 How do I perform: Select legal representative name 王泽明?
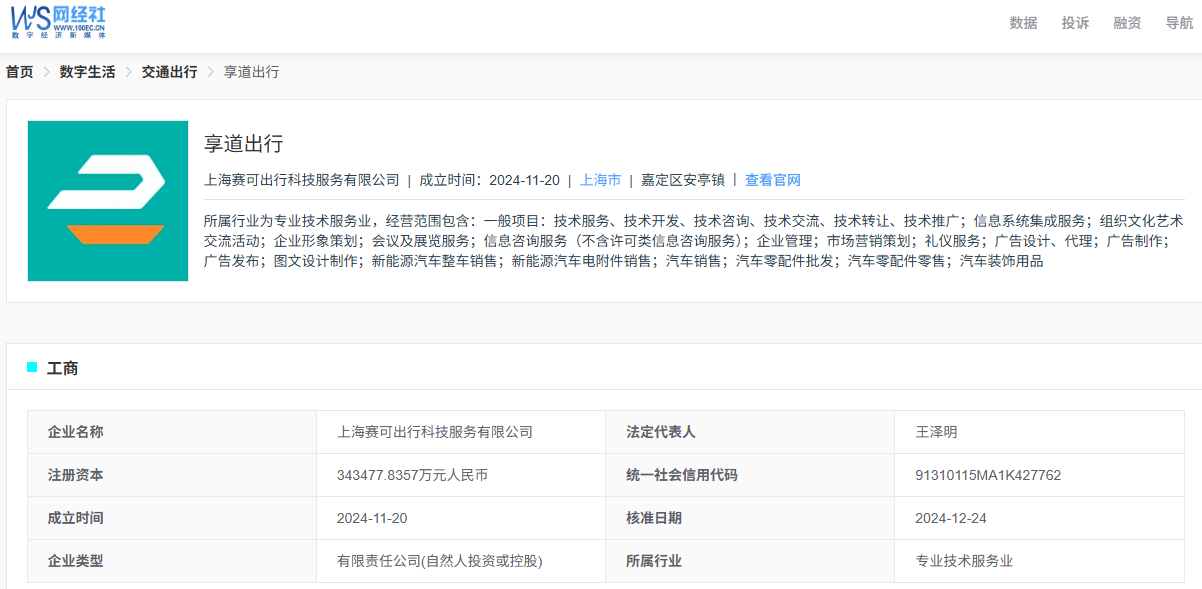tap(936, 432)
